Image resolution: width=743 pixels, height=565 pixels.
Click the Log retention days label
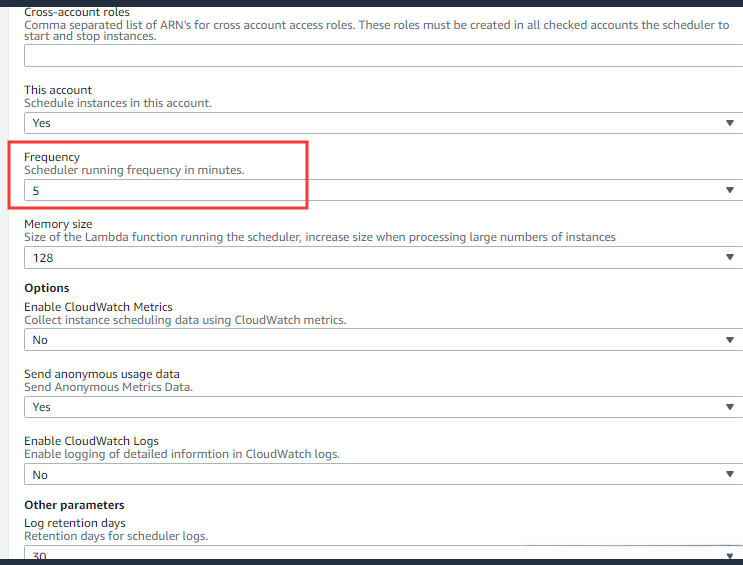[75, 523]
